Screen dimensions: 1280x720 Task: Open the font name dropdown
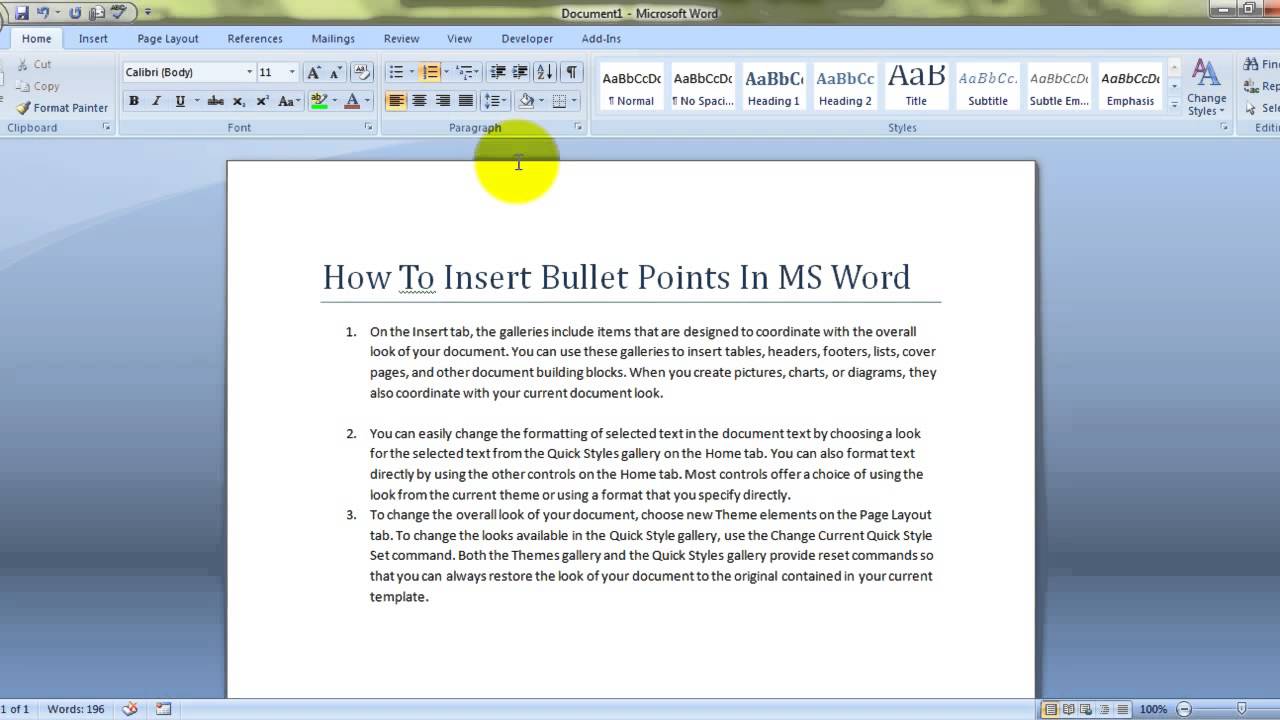(249, 72)
